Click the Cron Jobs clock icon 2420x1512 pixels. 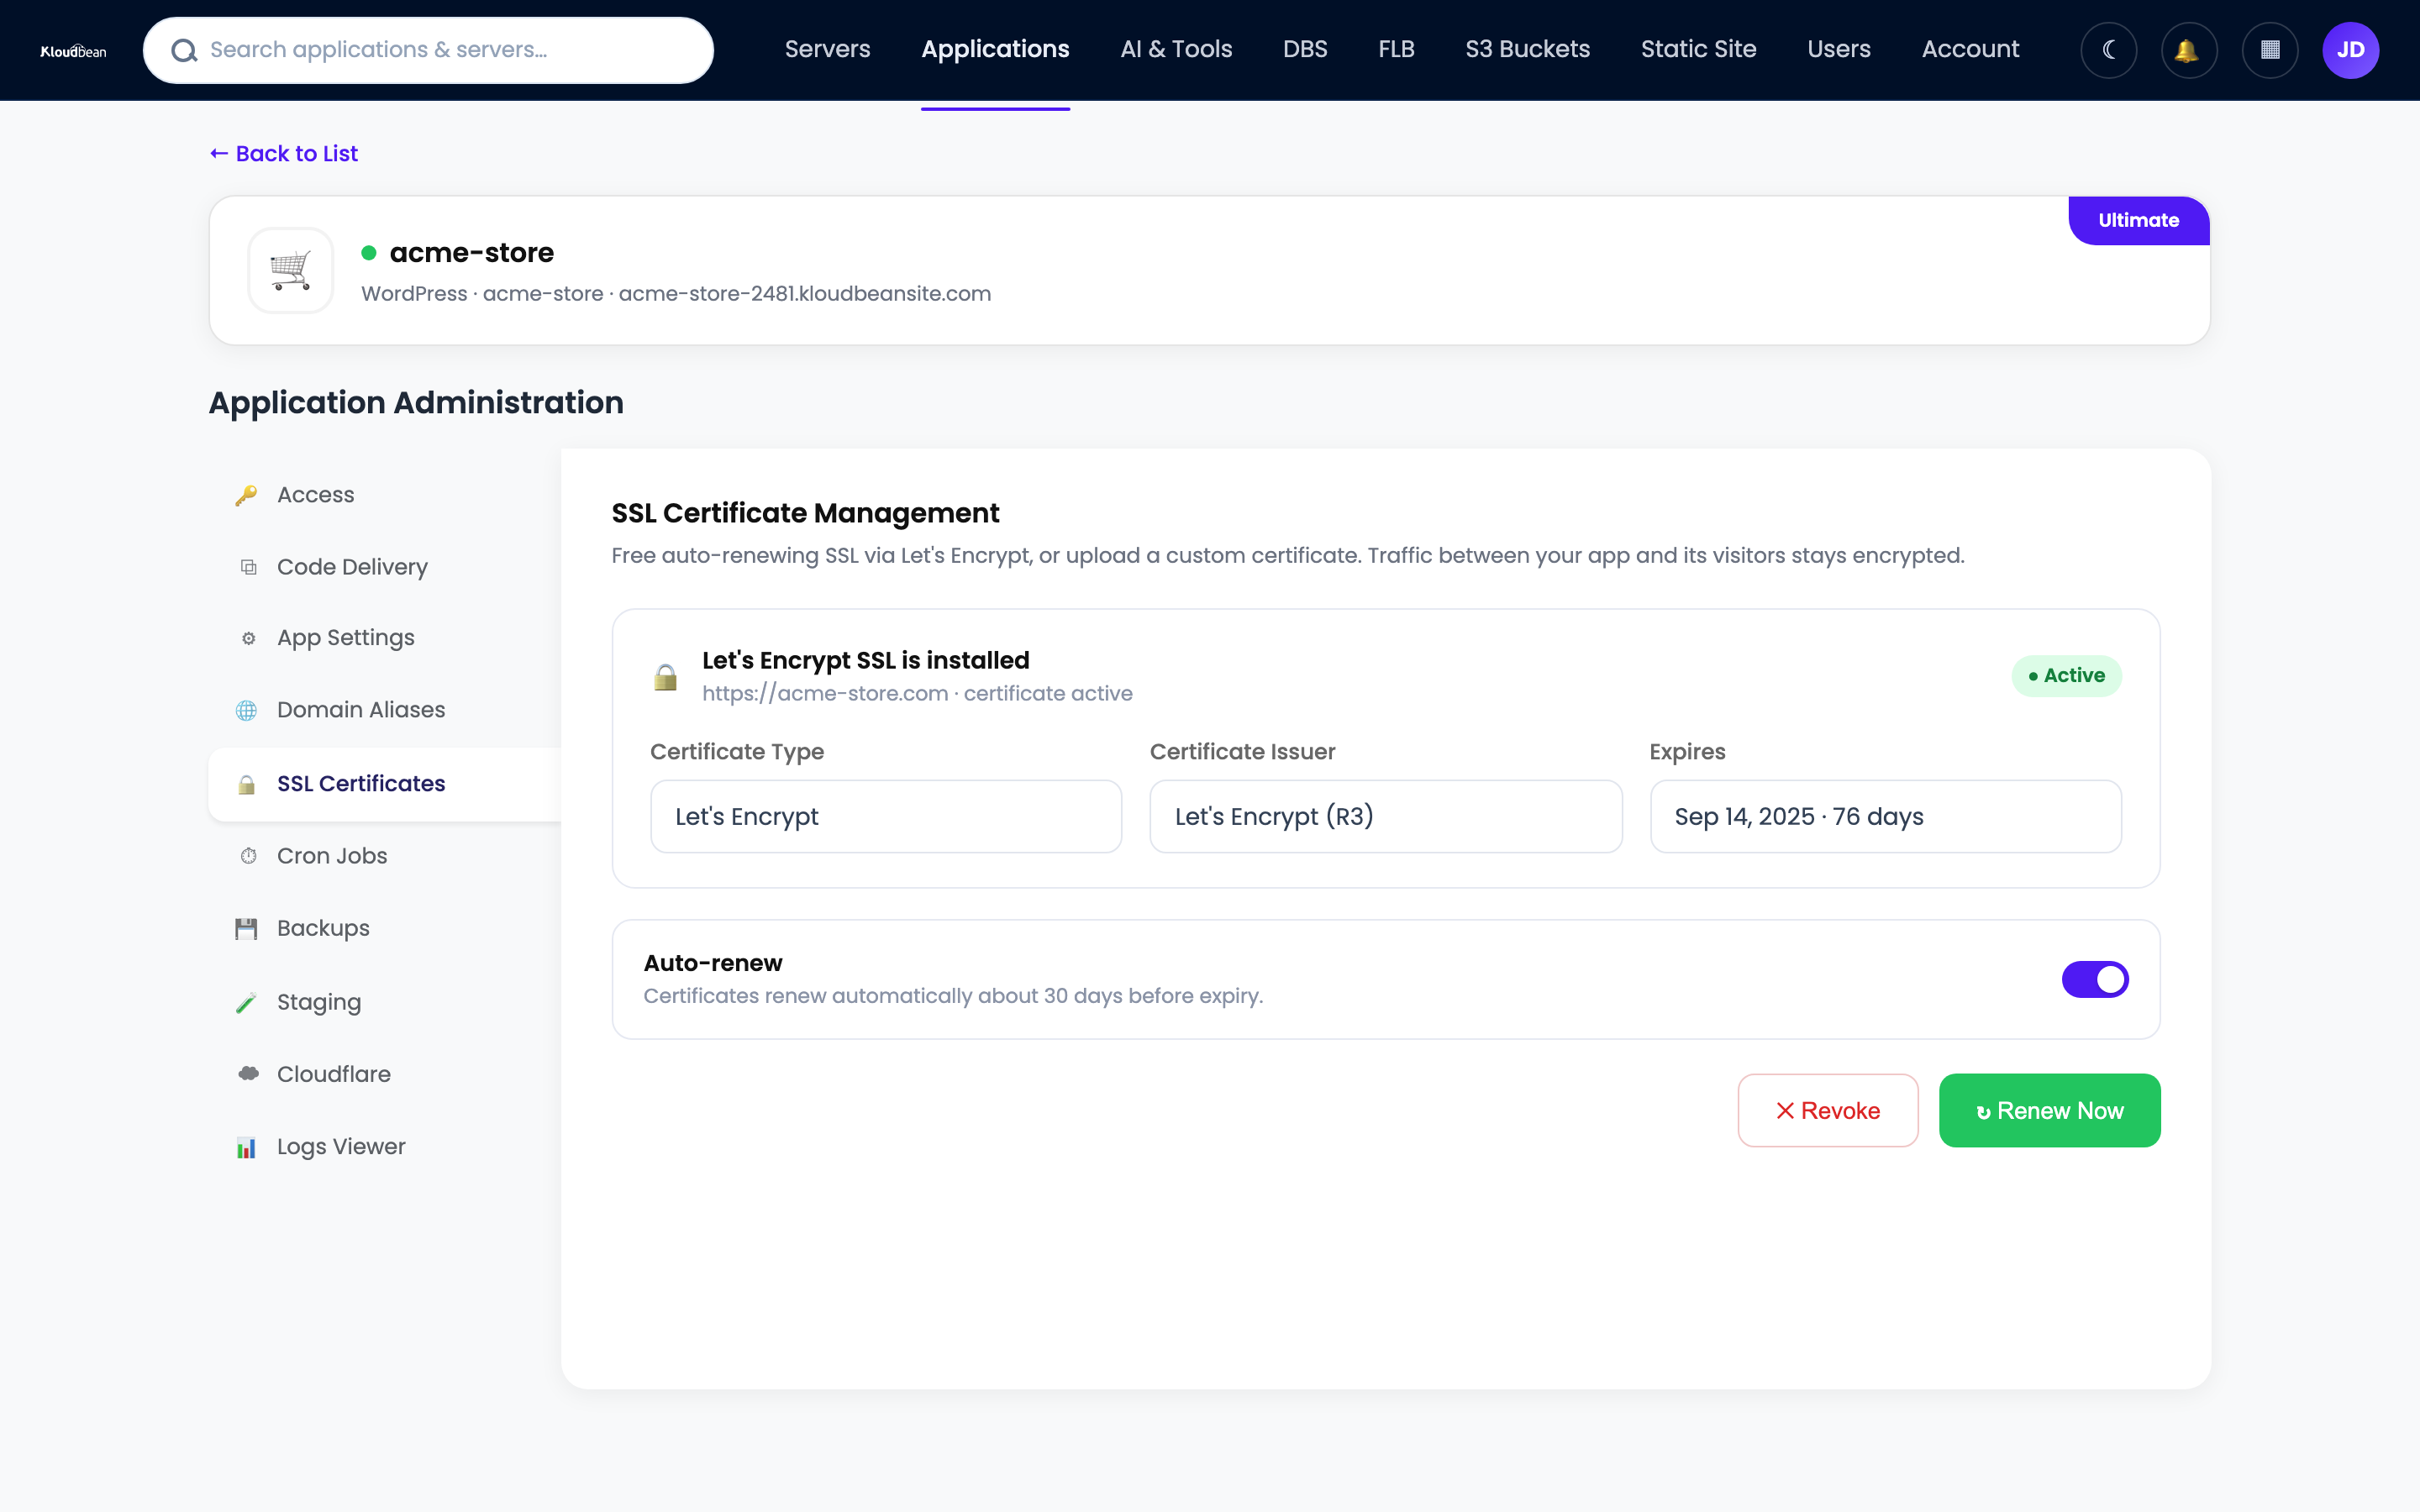click(x=248, y=856)
